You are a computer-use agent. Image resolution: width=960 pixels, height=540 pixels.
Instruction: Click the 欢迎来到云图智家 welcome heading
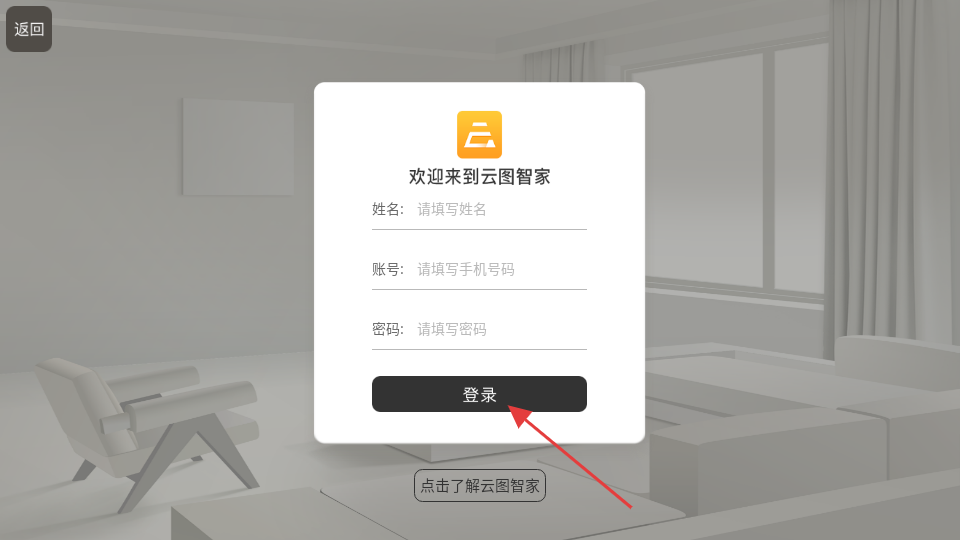(479, 176)
